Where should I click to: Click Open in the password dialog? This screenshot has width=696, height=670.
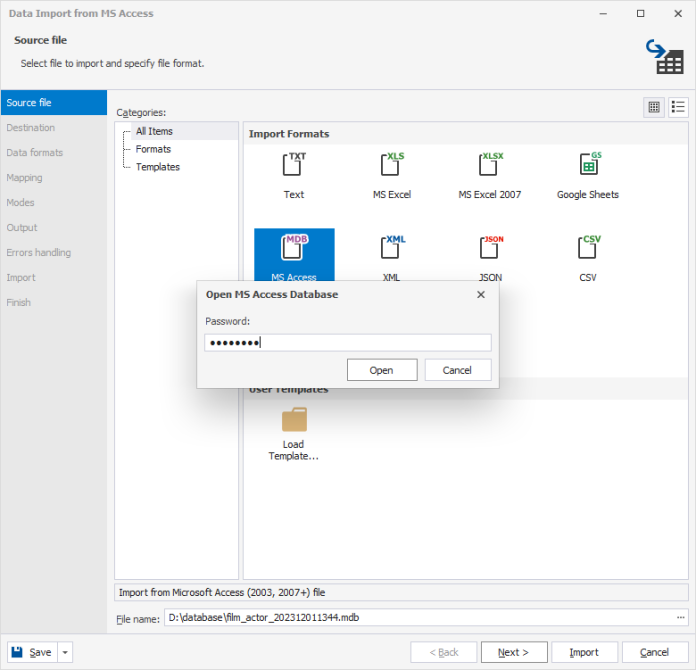pyautogui.click(x=381, y=370)
